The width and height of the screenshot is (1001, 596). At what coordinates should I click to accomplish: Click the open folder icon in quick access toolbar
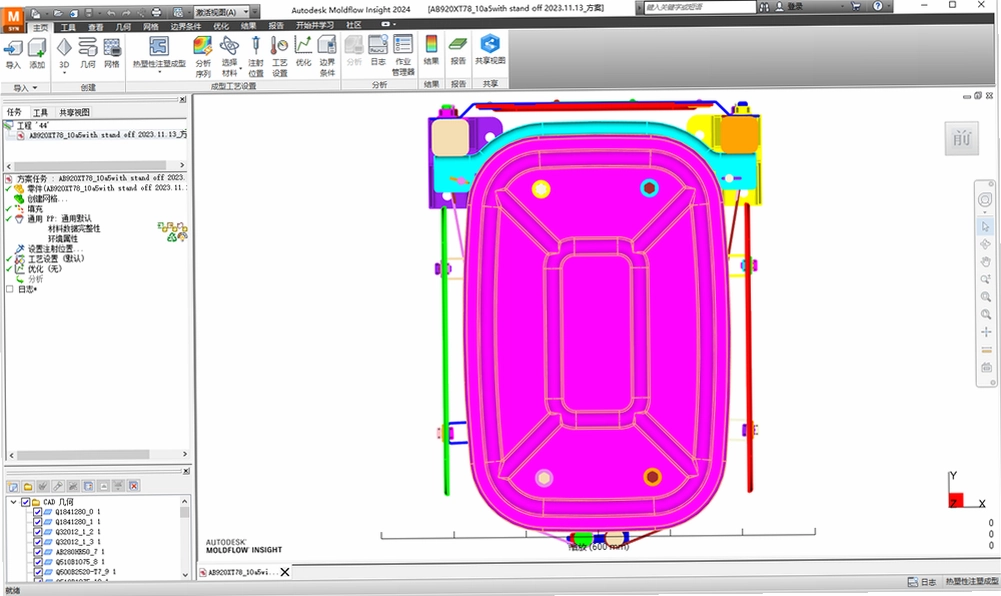pos(58,12)
